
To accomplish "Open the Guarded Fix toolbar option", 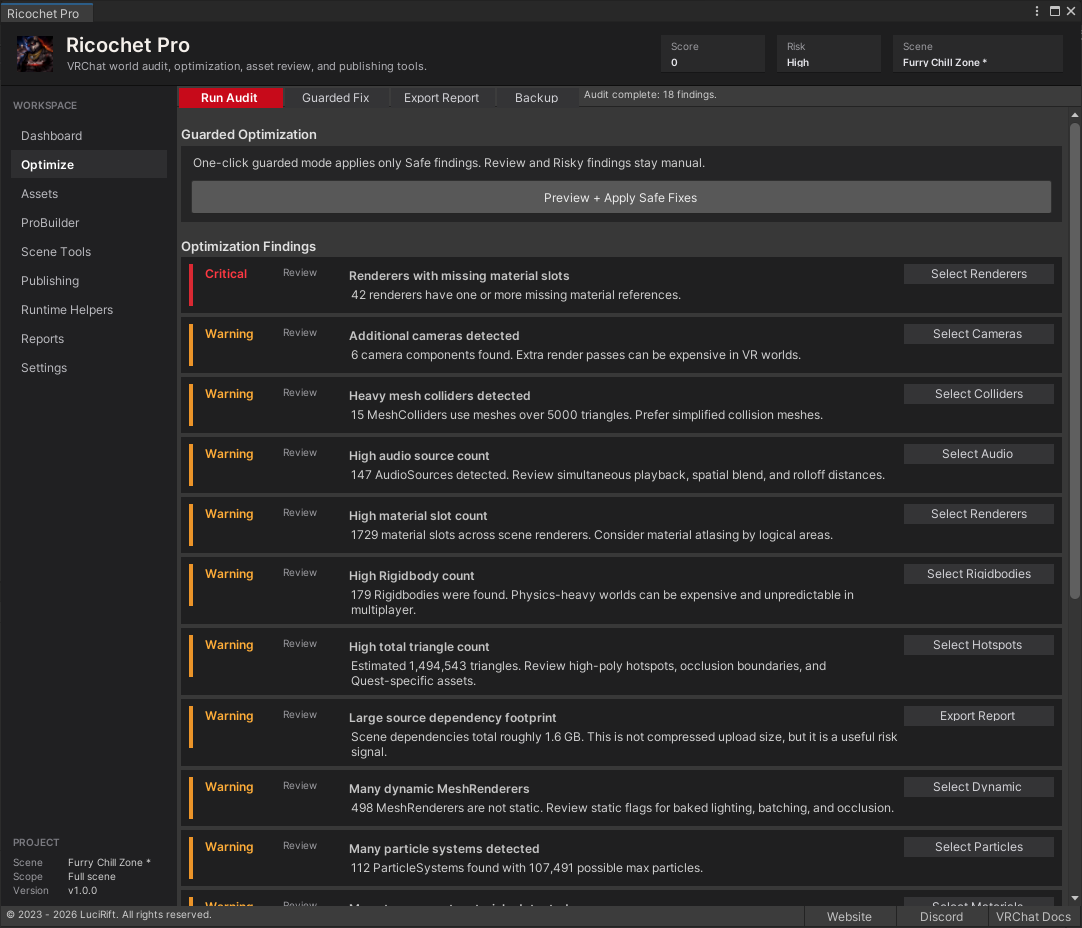I will point(335,98).
